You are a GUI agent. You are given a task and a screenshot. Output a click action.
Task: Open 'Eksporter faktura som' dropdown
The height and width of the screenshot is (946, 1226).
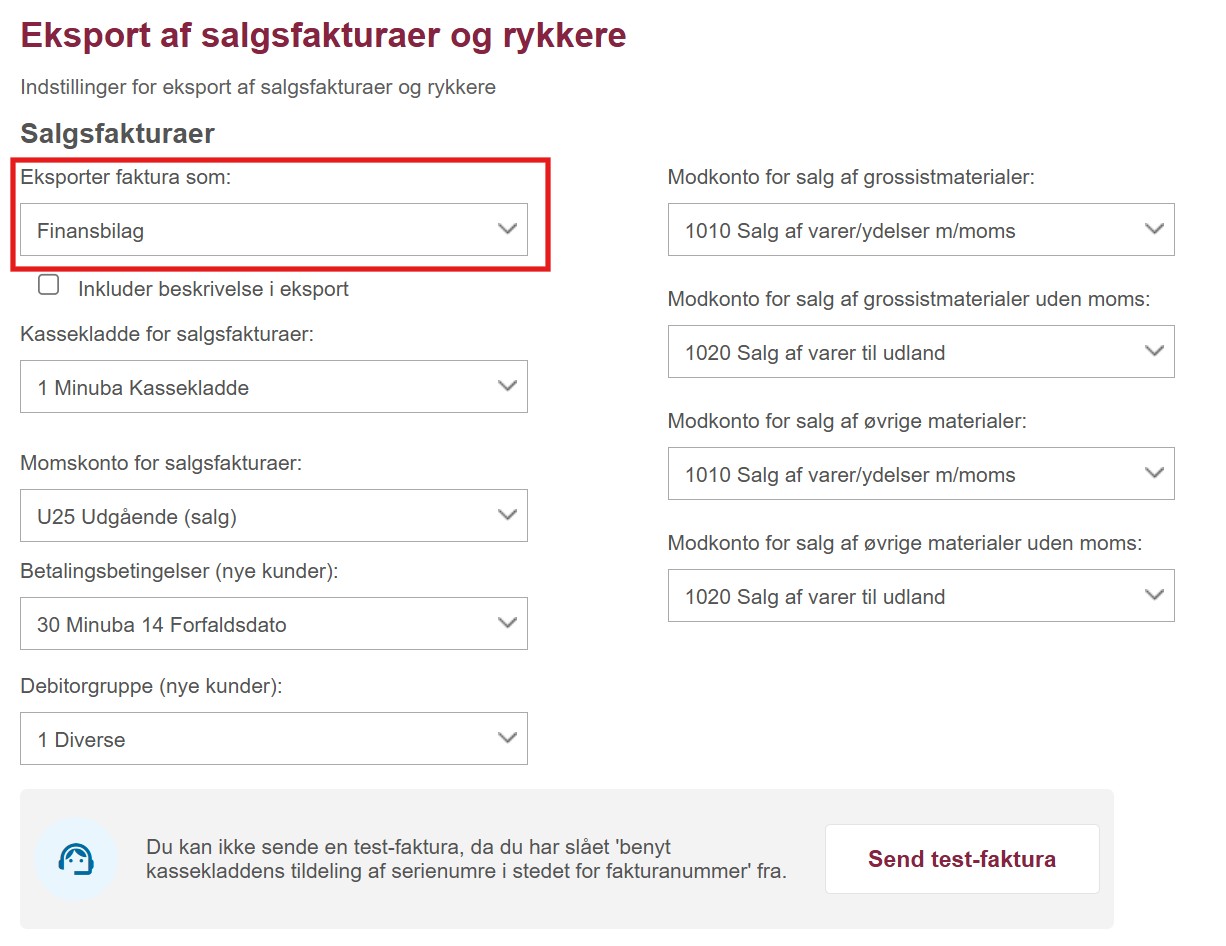(273, 230)
